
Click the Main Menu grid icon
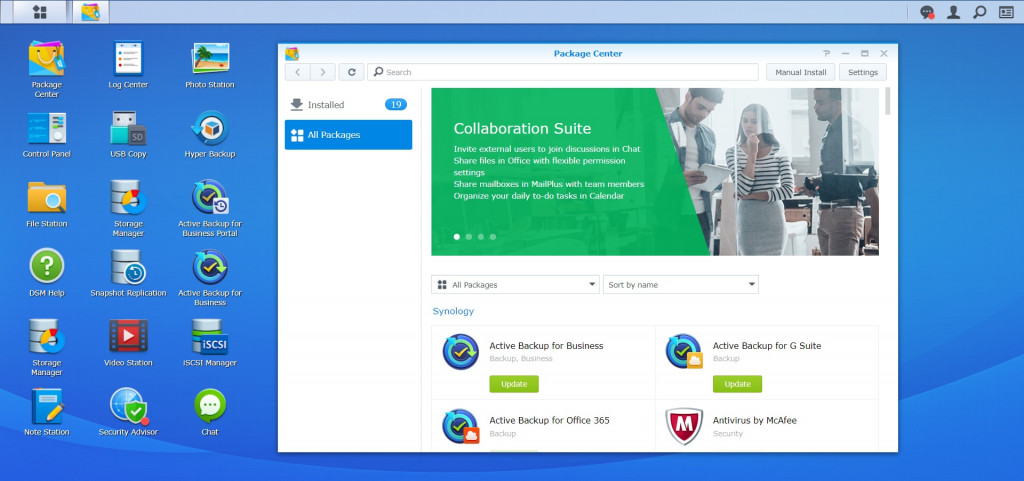tap(40, 12)
